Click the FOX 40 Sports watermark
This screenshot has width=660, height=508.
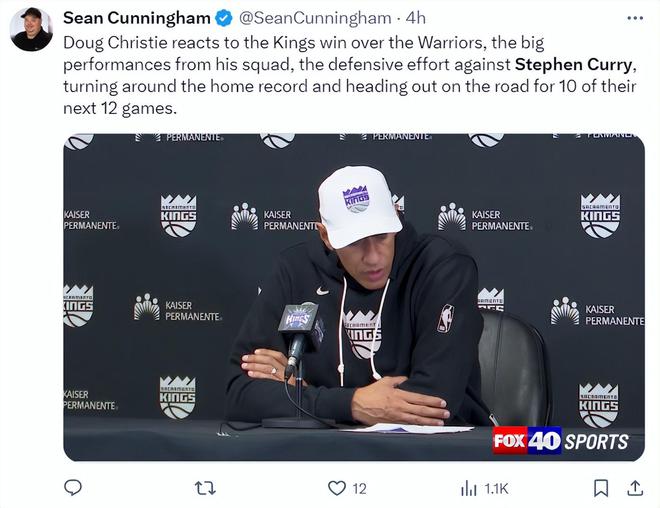click(x=560, y=441)
